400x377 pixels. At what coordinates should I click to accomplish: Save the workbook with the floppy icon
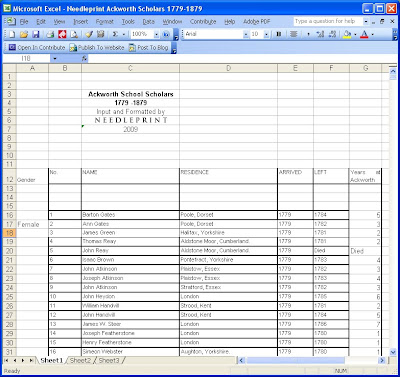[x=36, y=34]
